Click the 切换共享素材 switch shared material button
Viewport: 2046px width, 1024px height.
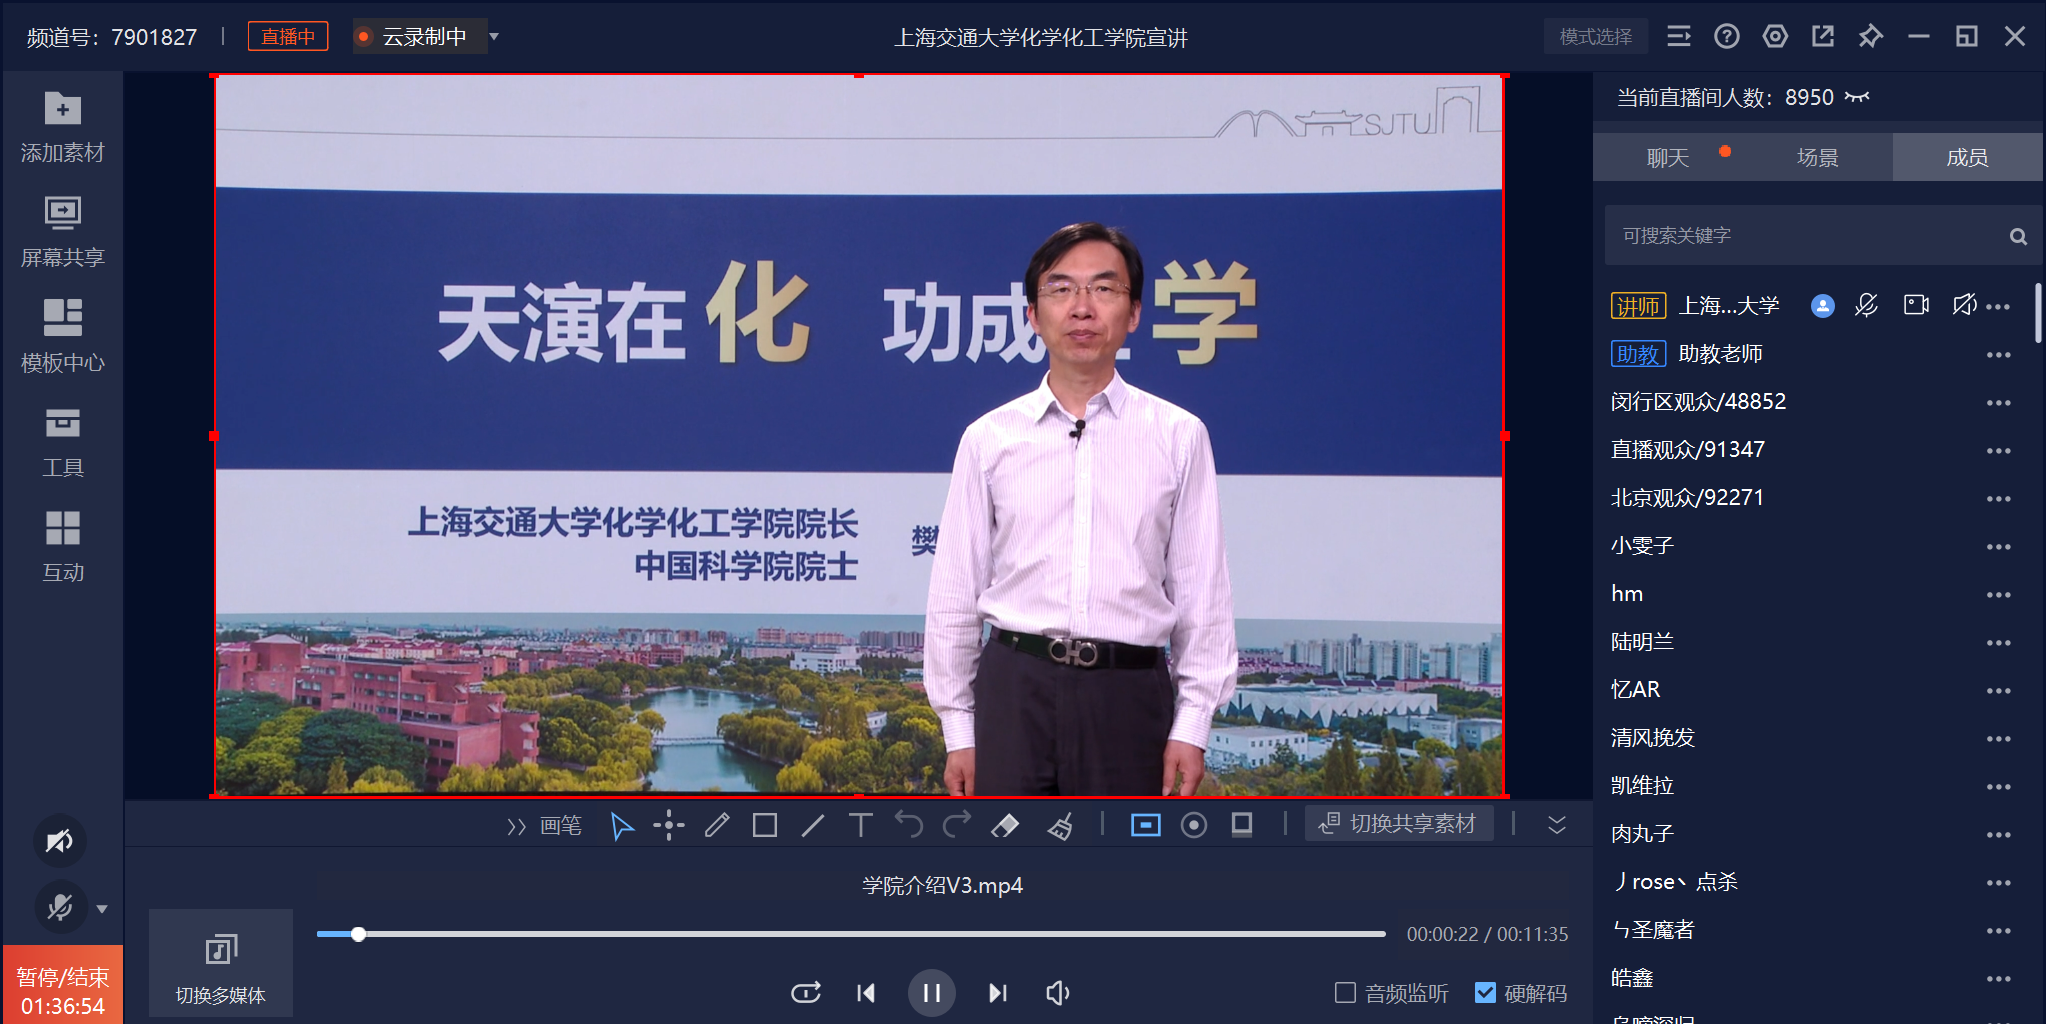click(x=1399, y=824)
